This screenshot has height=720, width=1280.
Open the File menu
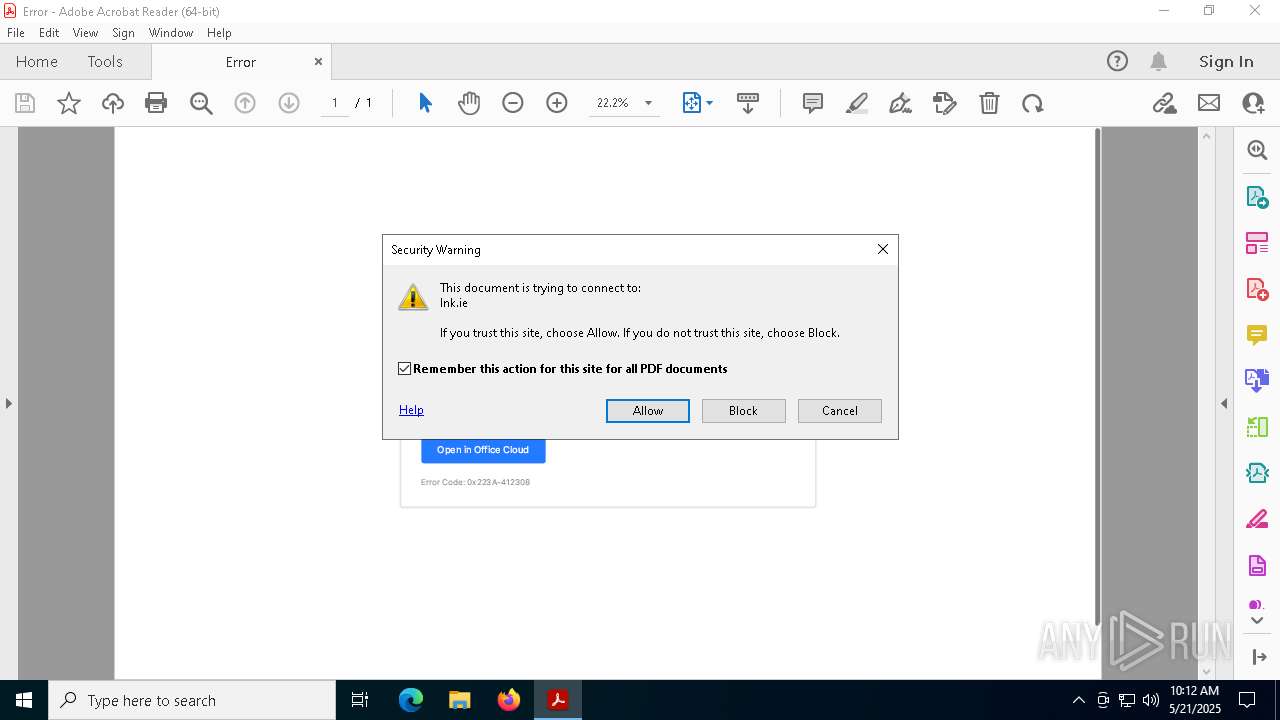pyautogui.click(x=16, y=33)
